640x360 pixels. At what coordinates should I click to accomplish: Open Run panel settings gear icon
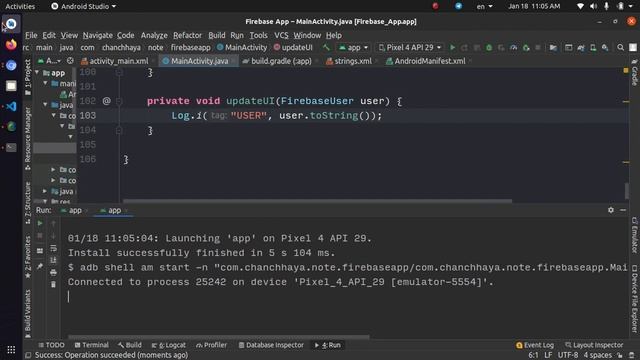tap(611, 210)
